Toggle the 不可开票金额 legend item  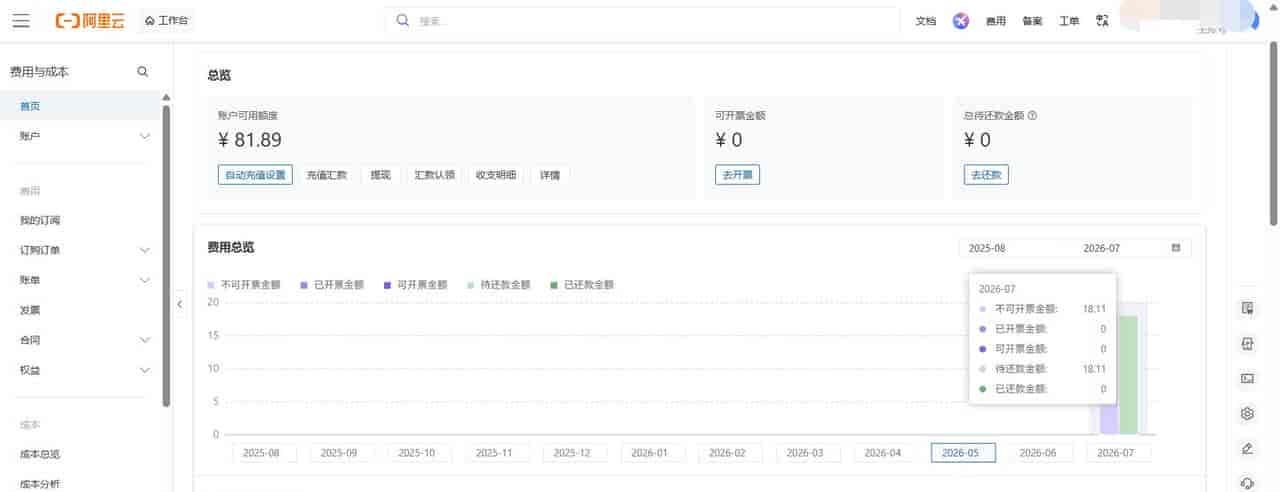[244, 285]
